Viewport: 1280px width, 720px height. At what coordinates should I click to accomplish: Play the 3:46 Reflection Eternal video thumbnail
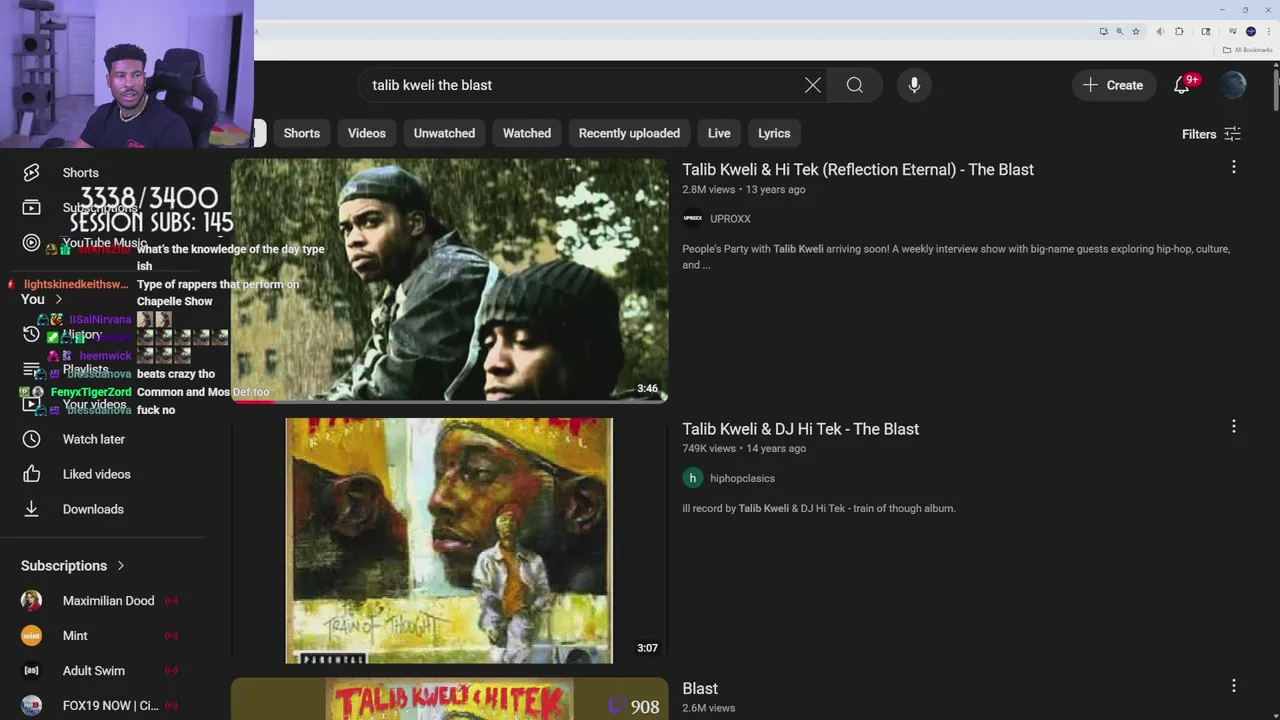click(449, 280)
